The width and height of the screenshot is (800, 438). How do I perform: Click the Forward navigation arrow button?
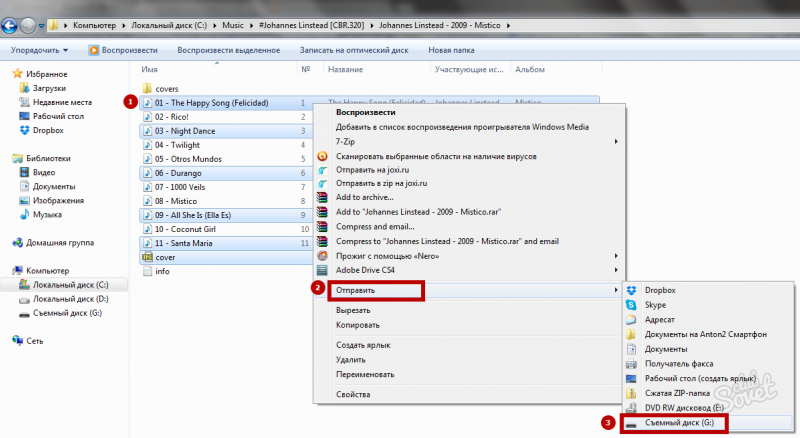pyautogui.click(x=28, y=26)
